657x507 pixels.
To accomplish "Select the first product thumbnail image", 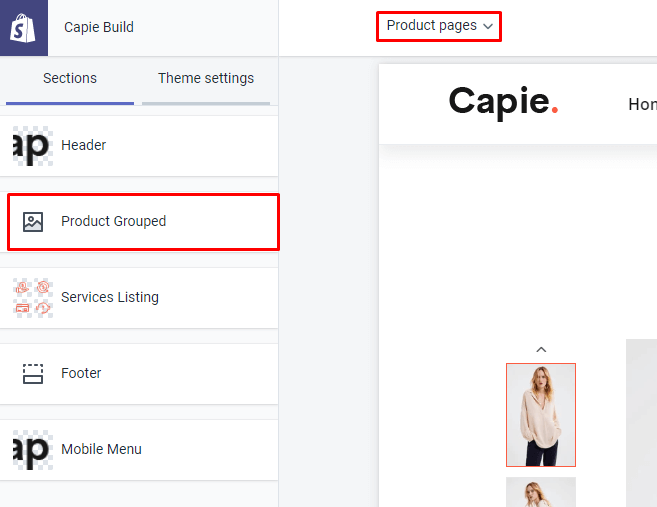I will tap(541, 415).
